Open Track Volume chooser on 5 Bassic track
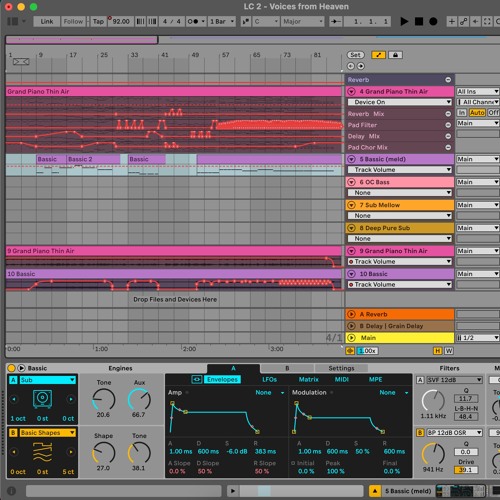 (x=400, y=170)
